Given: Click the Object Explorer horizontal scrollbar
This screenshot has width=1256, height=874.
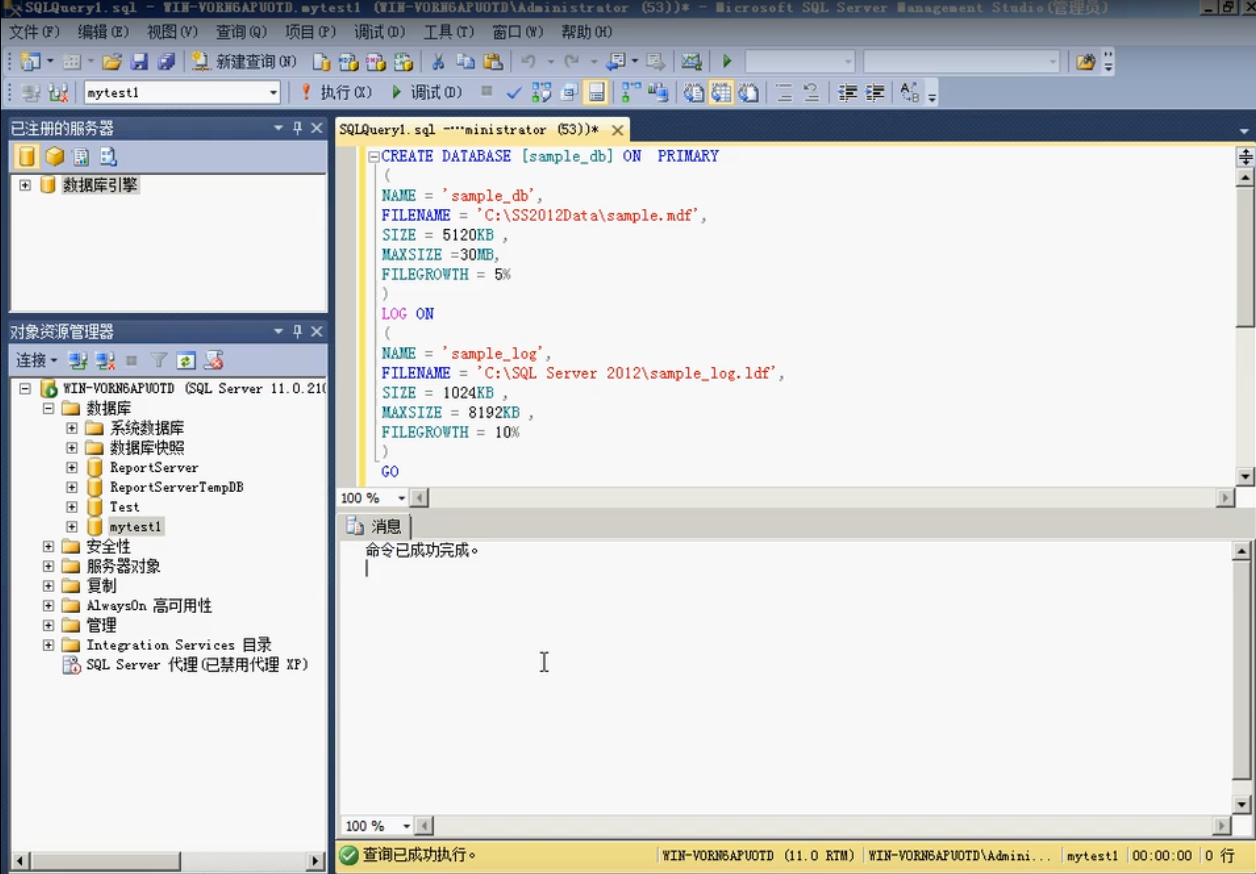Looking at the screenshot, I should [x=168, y=861].
